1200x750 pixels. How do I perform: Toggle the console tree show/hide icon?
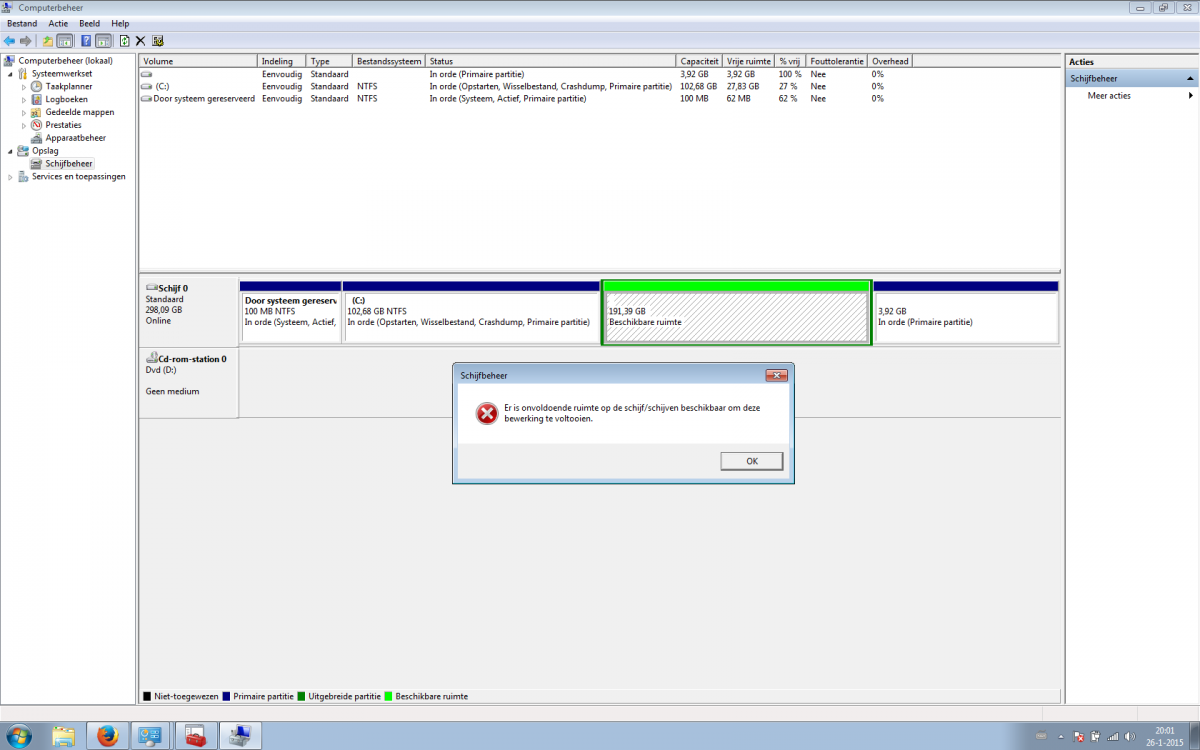coord(64,41)
